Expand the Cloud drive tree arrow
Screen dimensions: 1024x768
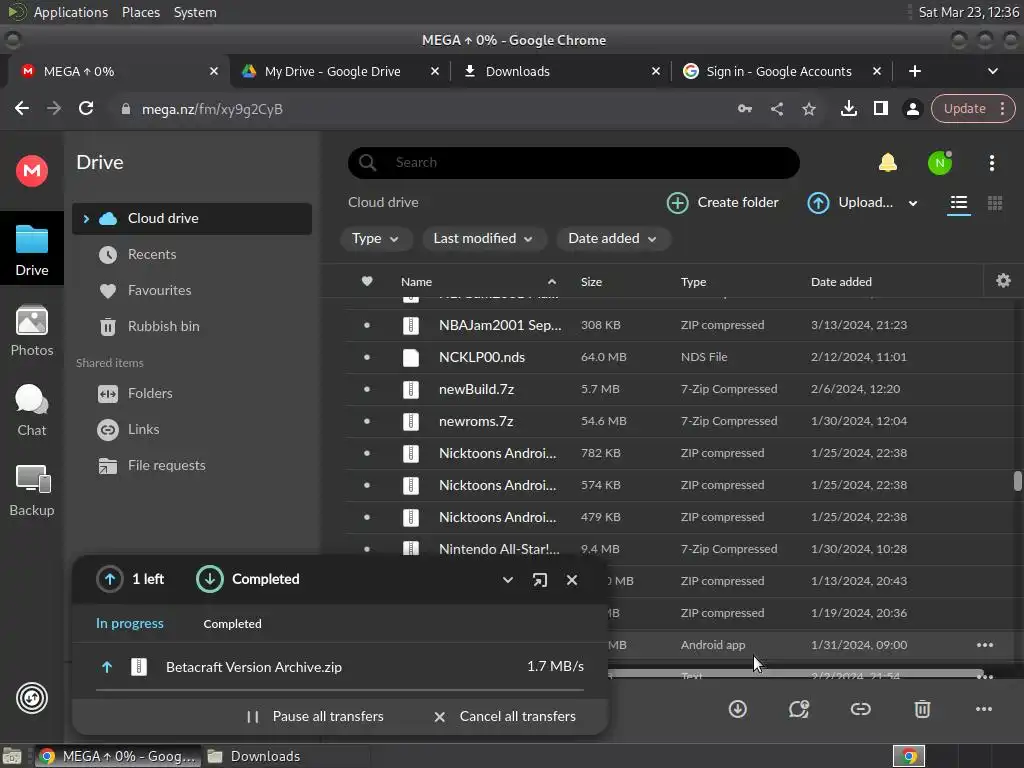click(x=86, y=219)
